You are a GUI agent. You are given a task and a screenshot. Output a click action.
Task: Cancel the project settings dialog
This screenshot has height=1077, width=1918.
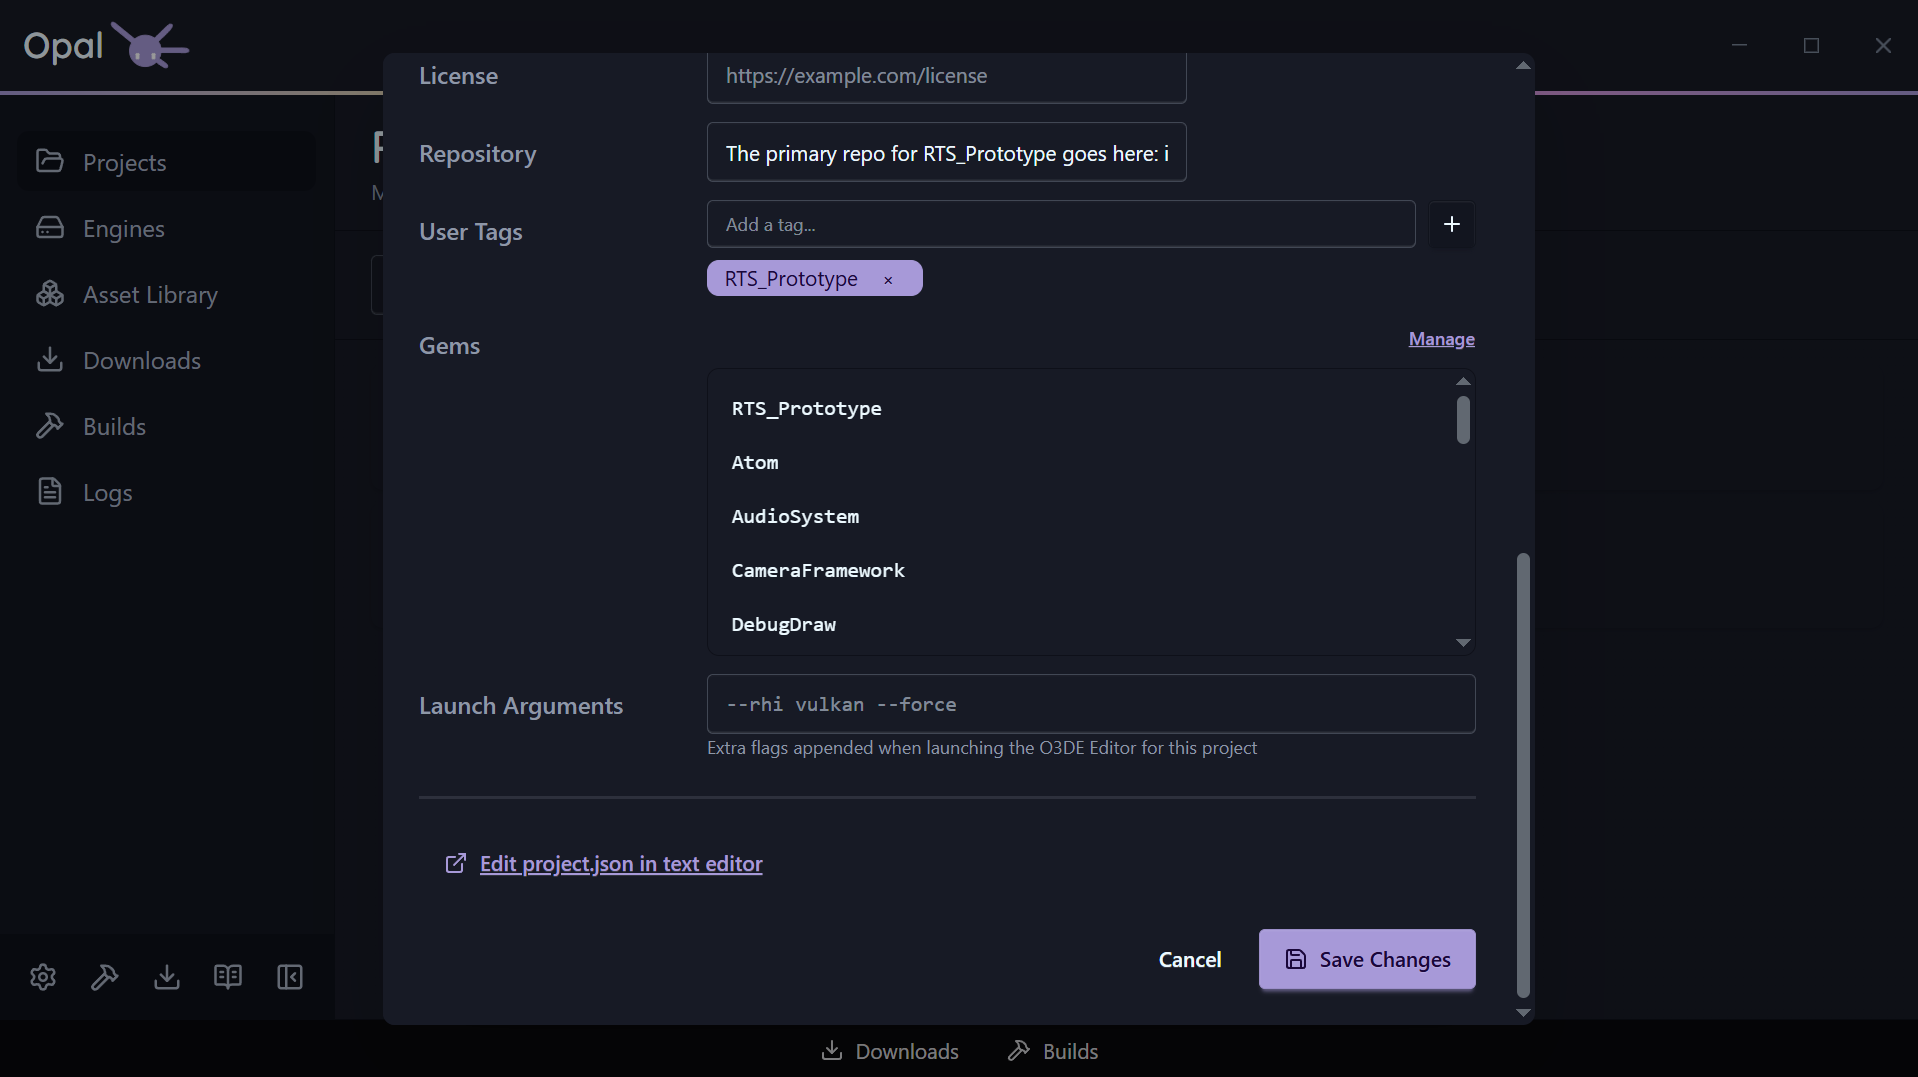pyautogui.click(x=1190, y=959)
